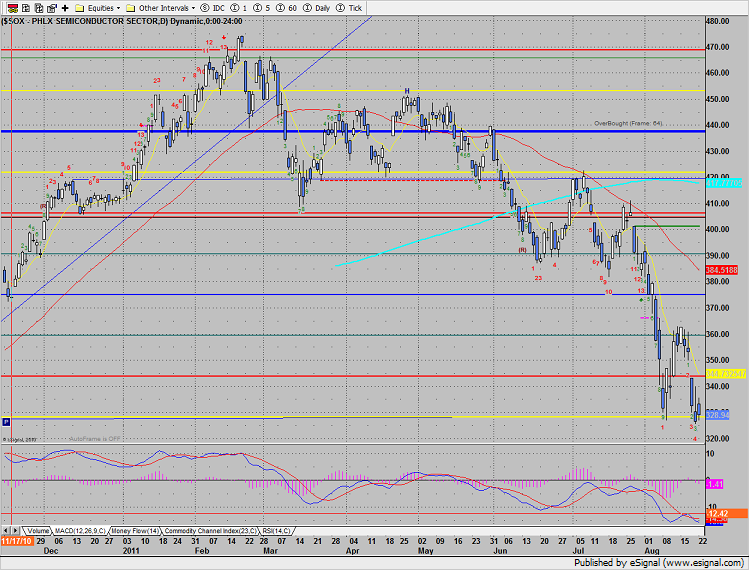Open the Commodity Channel Index(23,C) tab

pyautogui.click(x=210, y=531)
